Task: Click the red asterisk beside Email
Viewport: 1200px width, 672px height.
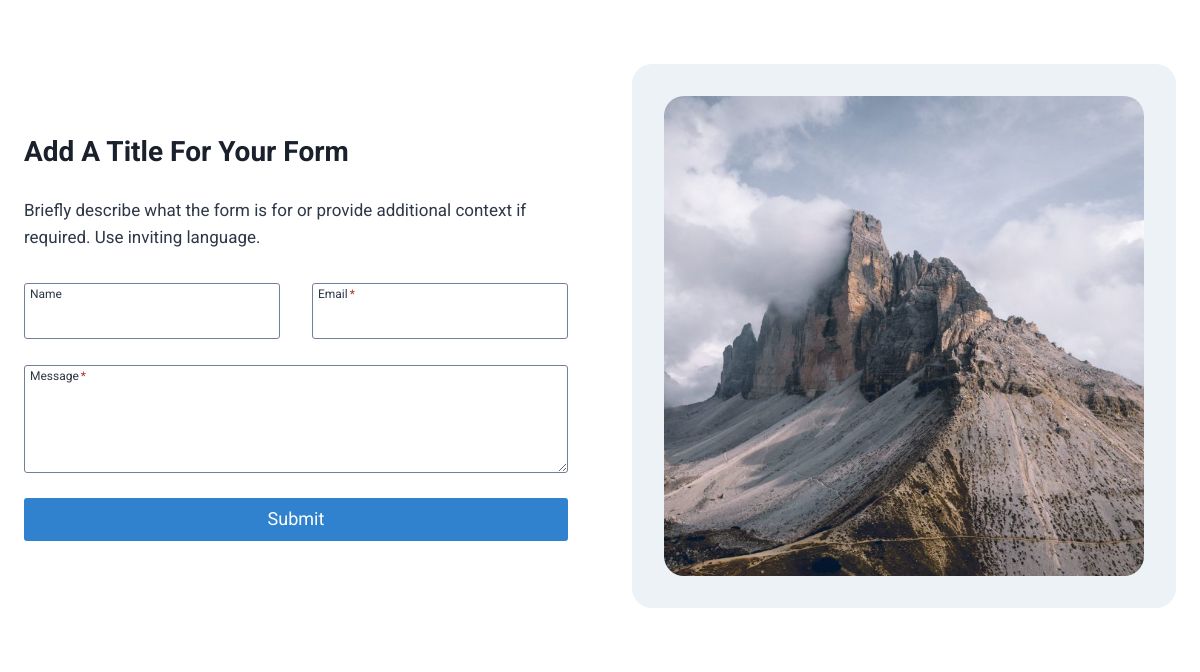Action: pos(352,294)
